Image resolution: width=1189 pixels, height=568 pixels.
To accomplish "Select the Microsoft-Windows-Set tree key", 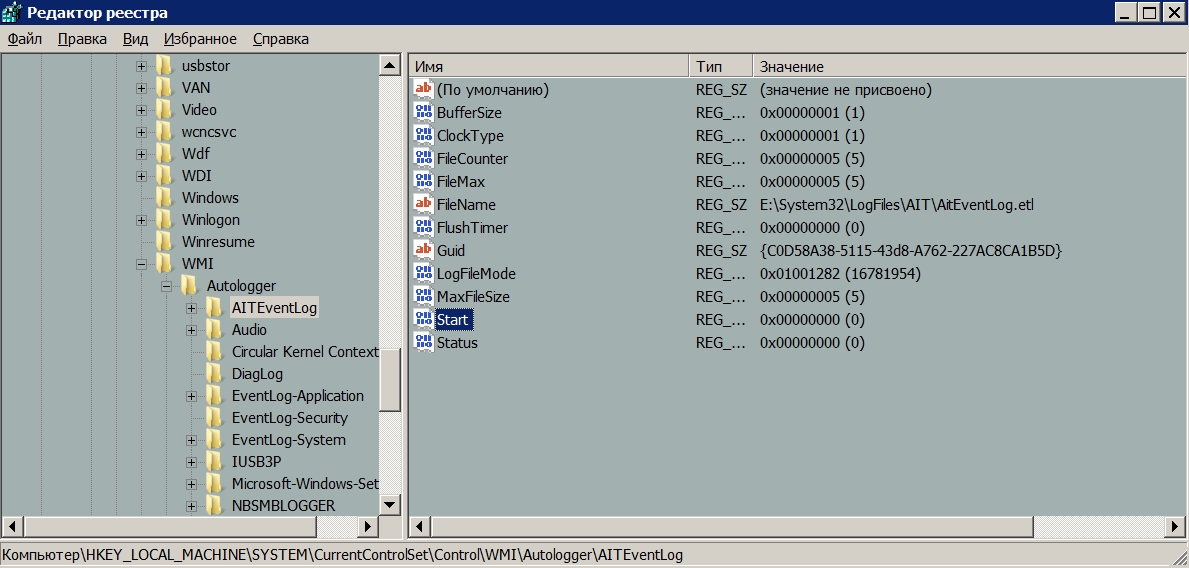I will pyautogui.click(x=305, y=484).
